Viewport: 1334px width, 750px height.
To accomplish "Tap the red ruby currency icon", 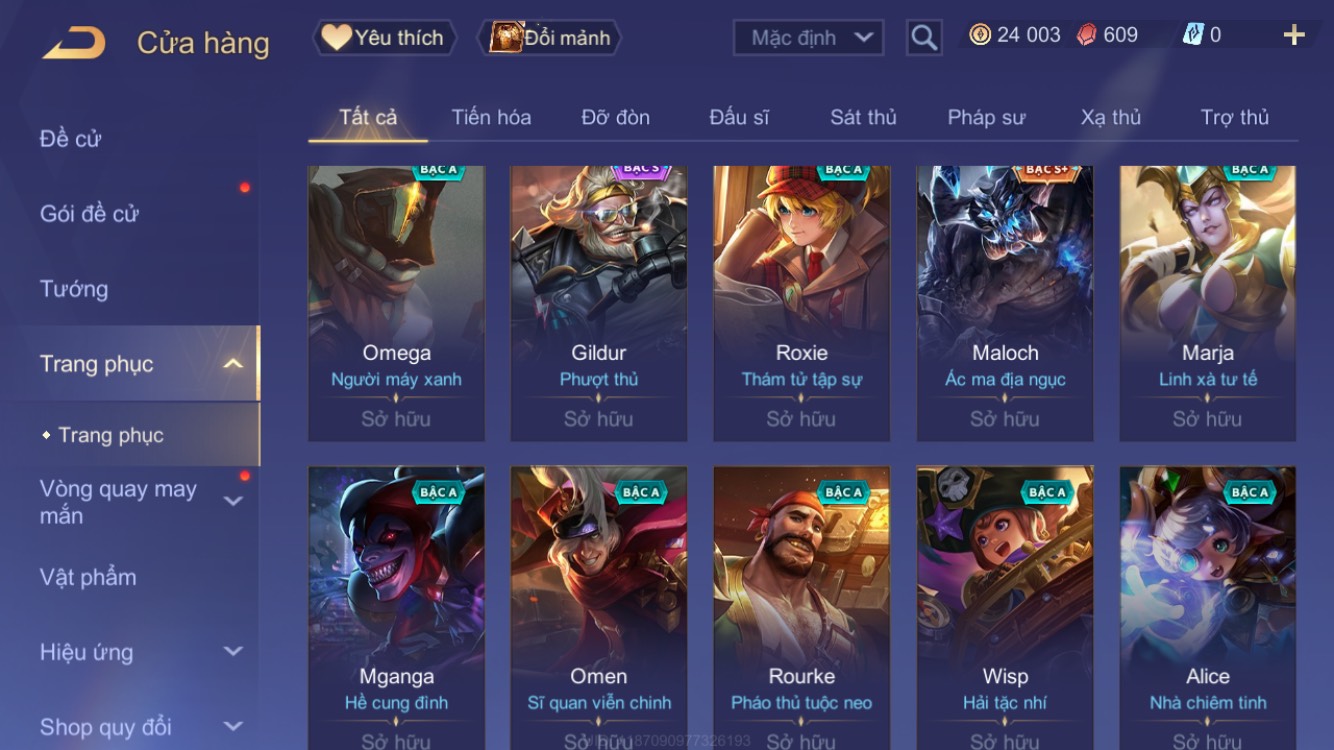I will 1086,35.
